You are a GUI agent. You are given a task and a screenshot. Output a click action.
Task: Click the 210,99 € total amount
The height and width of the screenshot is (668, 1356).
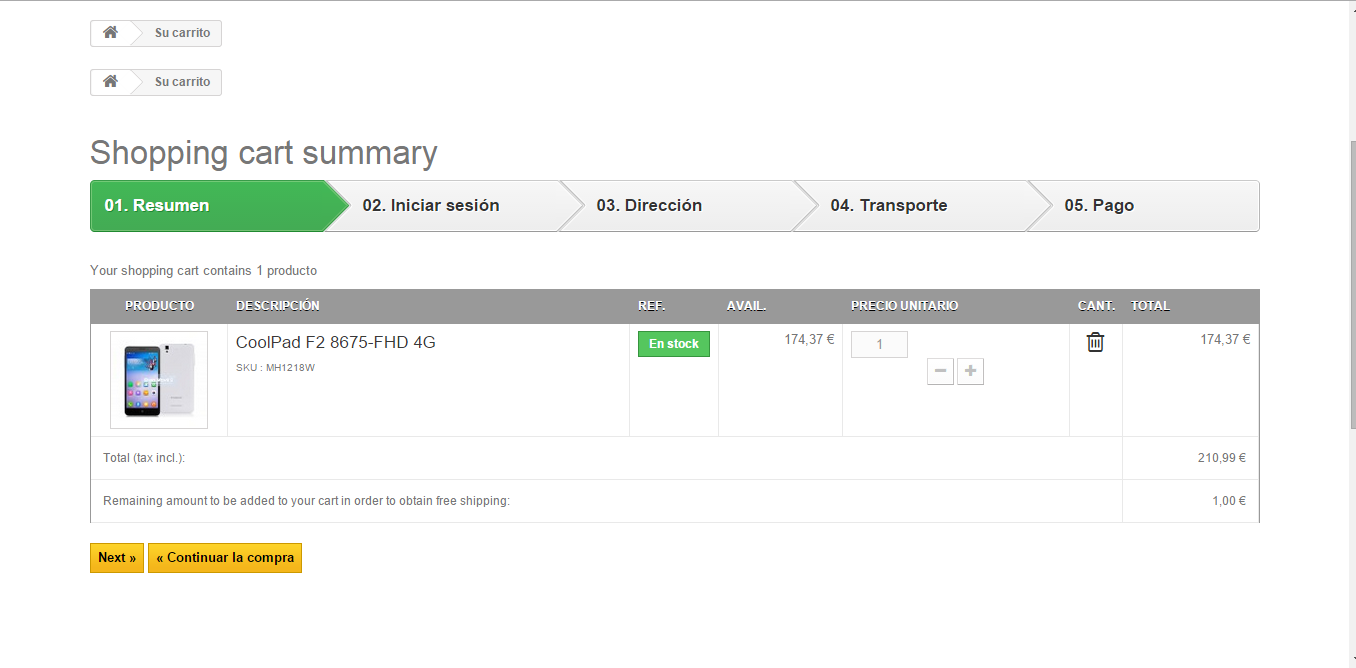[x=1221, y=458]
